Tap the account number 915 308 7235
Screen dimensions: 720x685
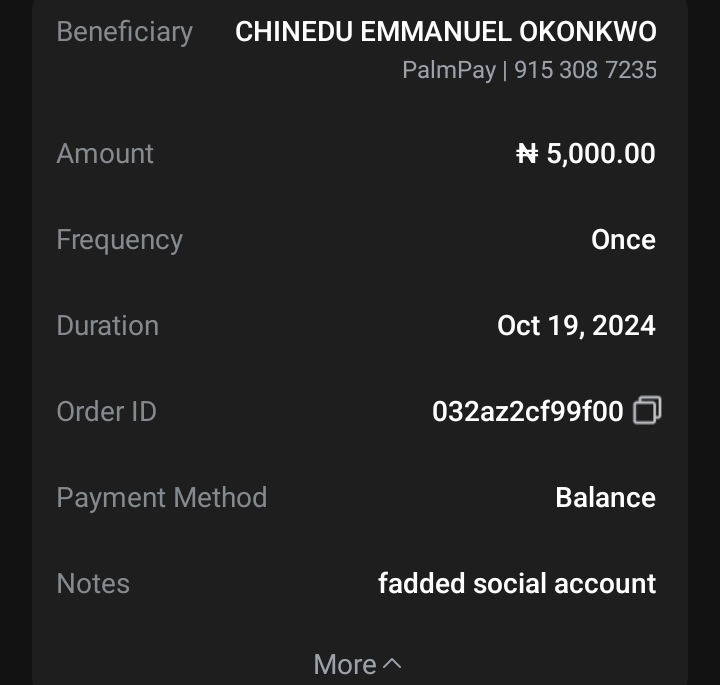586,71
